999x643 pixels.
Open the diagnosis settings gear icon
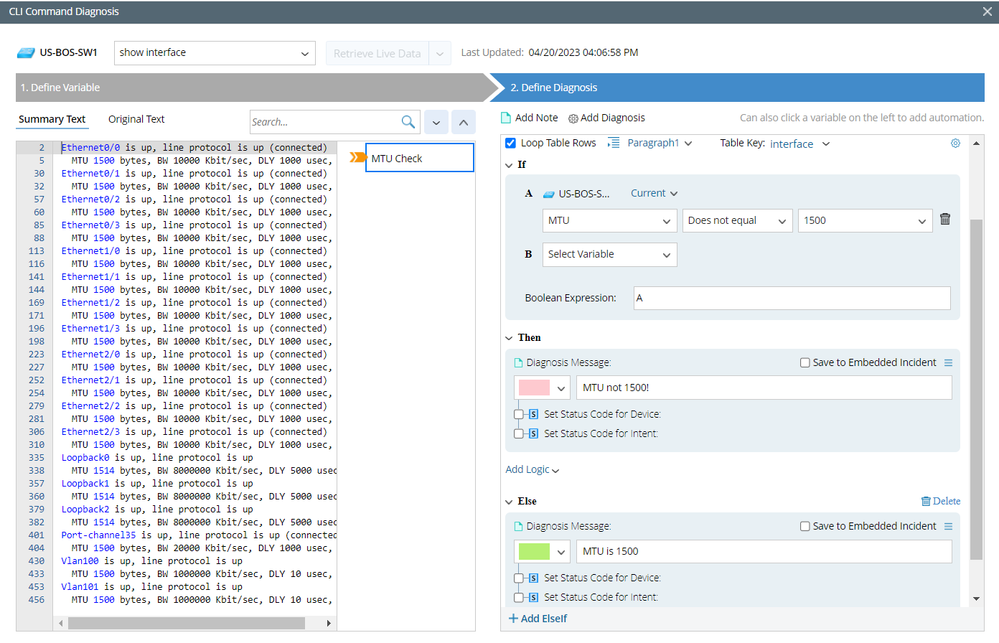click(x=955, y=144)
